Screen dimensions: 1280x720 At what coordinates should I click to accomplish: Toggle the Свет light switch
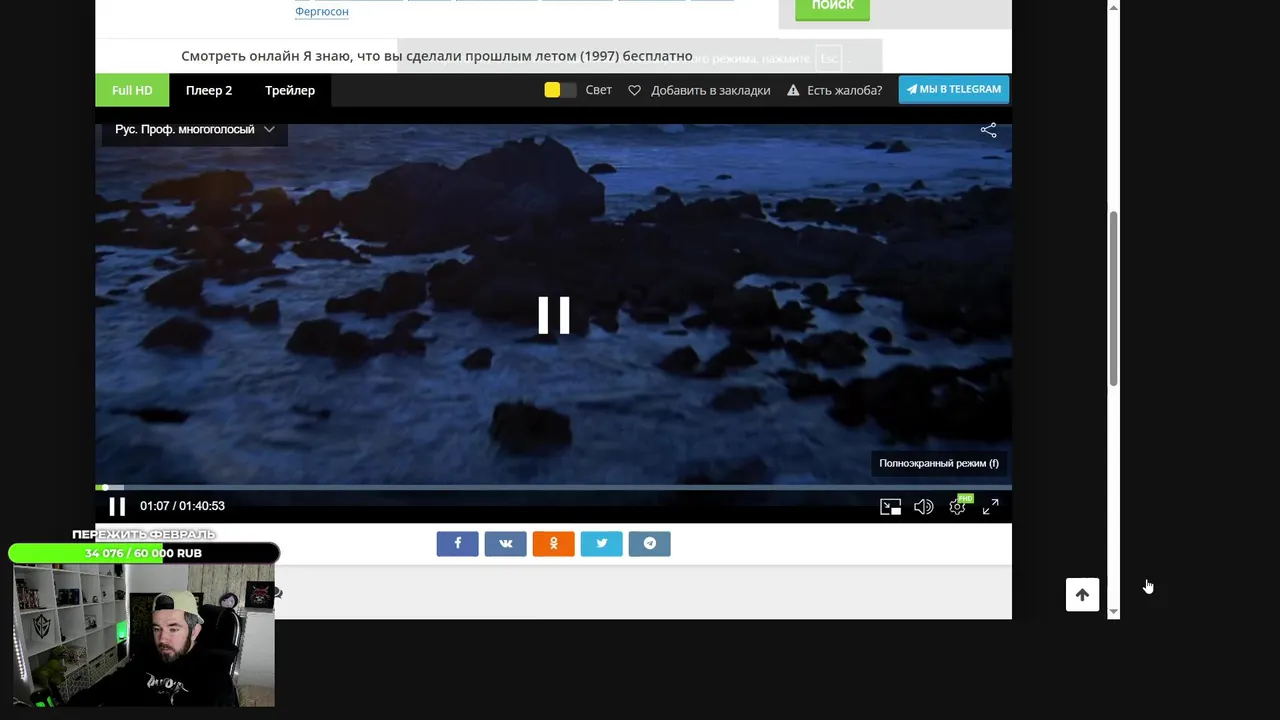point(560,90)
